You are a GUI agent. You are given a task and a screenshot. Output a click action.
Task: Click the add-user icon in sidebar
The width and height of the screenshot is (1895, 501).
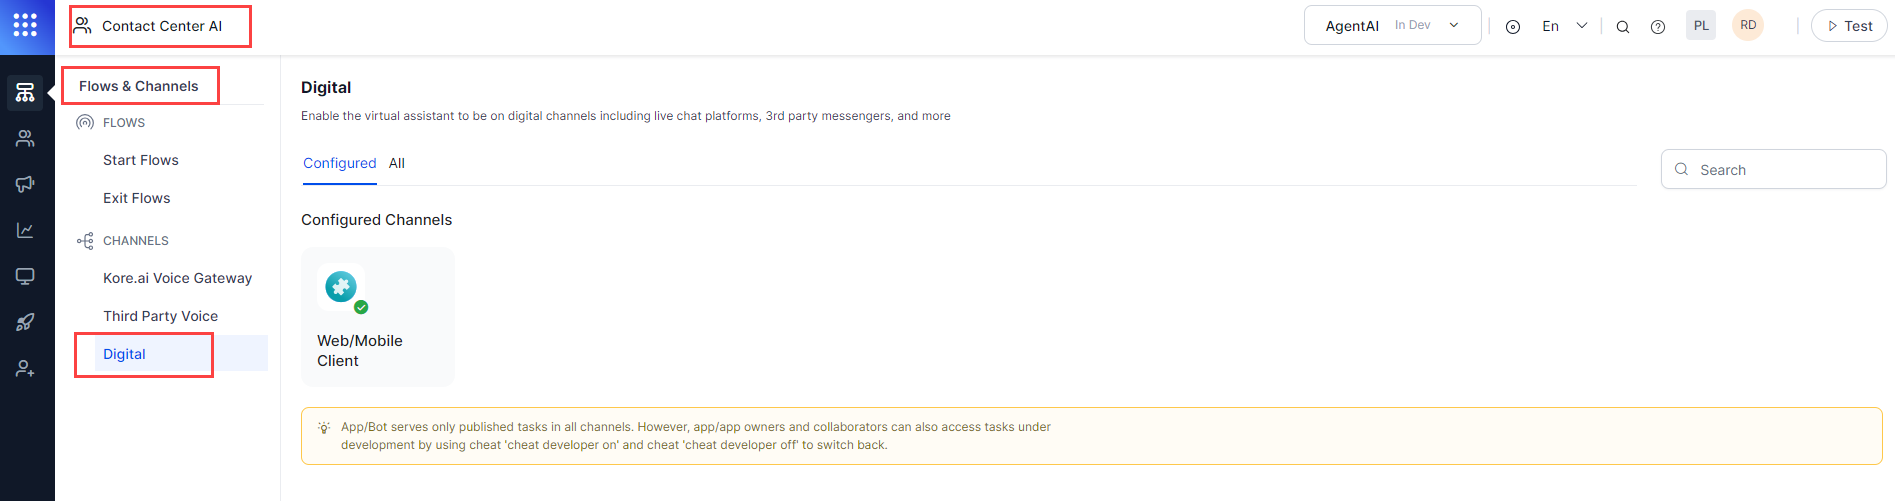[25, 369]
